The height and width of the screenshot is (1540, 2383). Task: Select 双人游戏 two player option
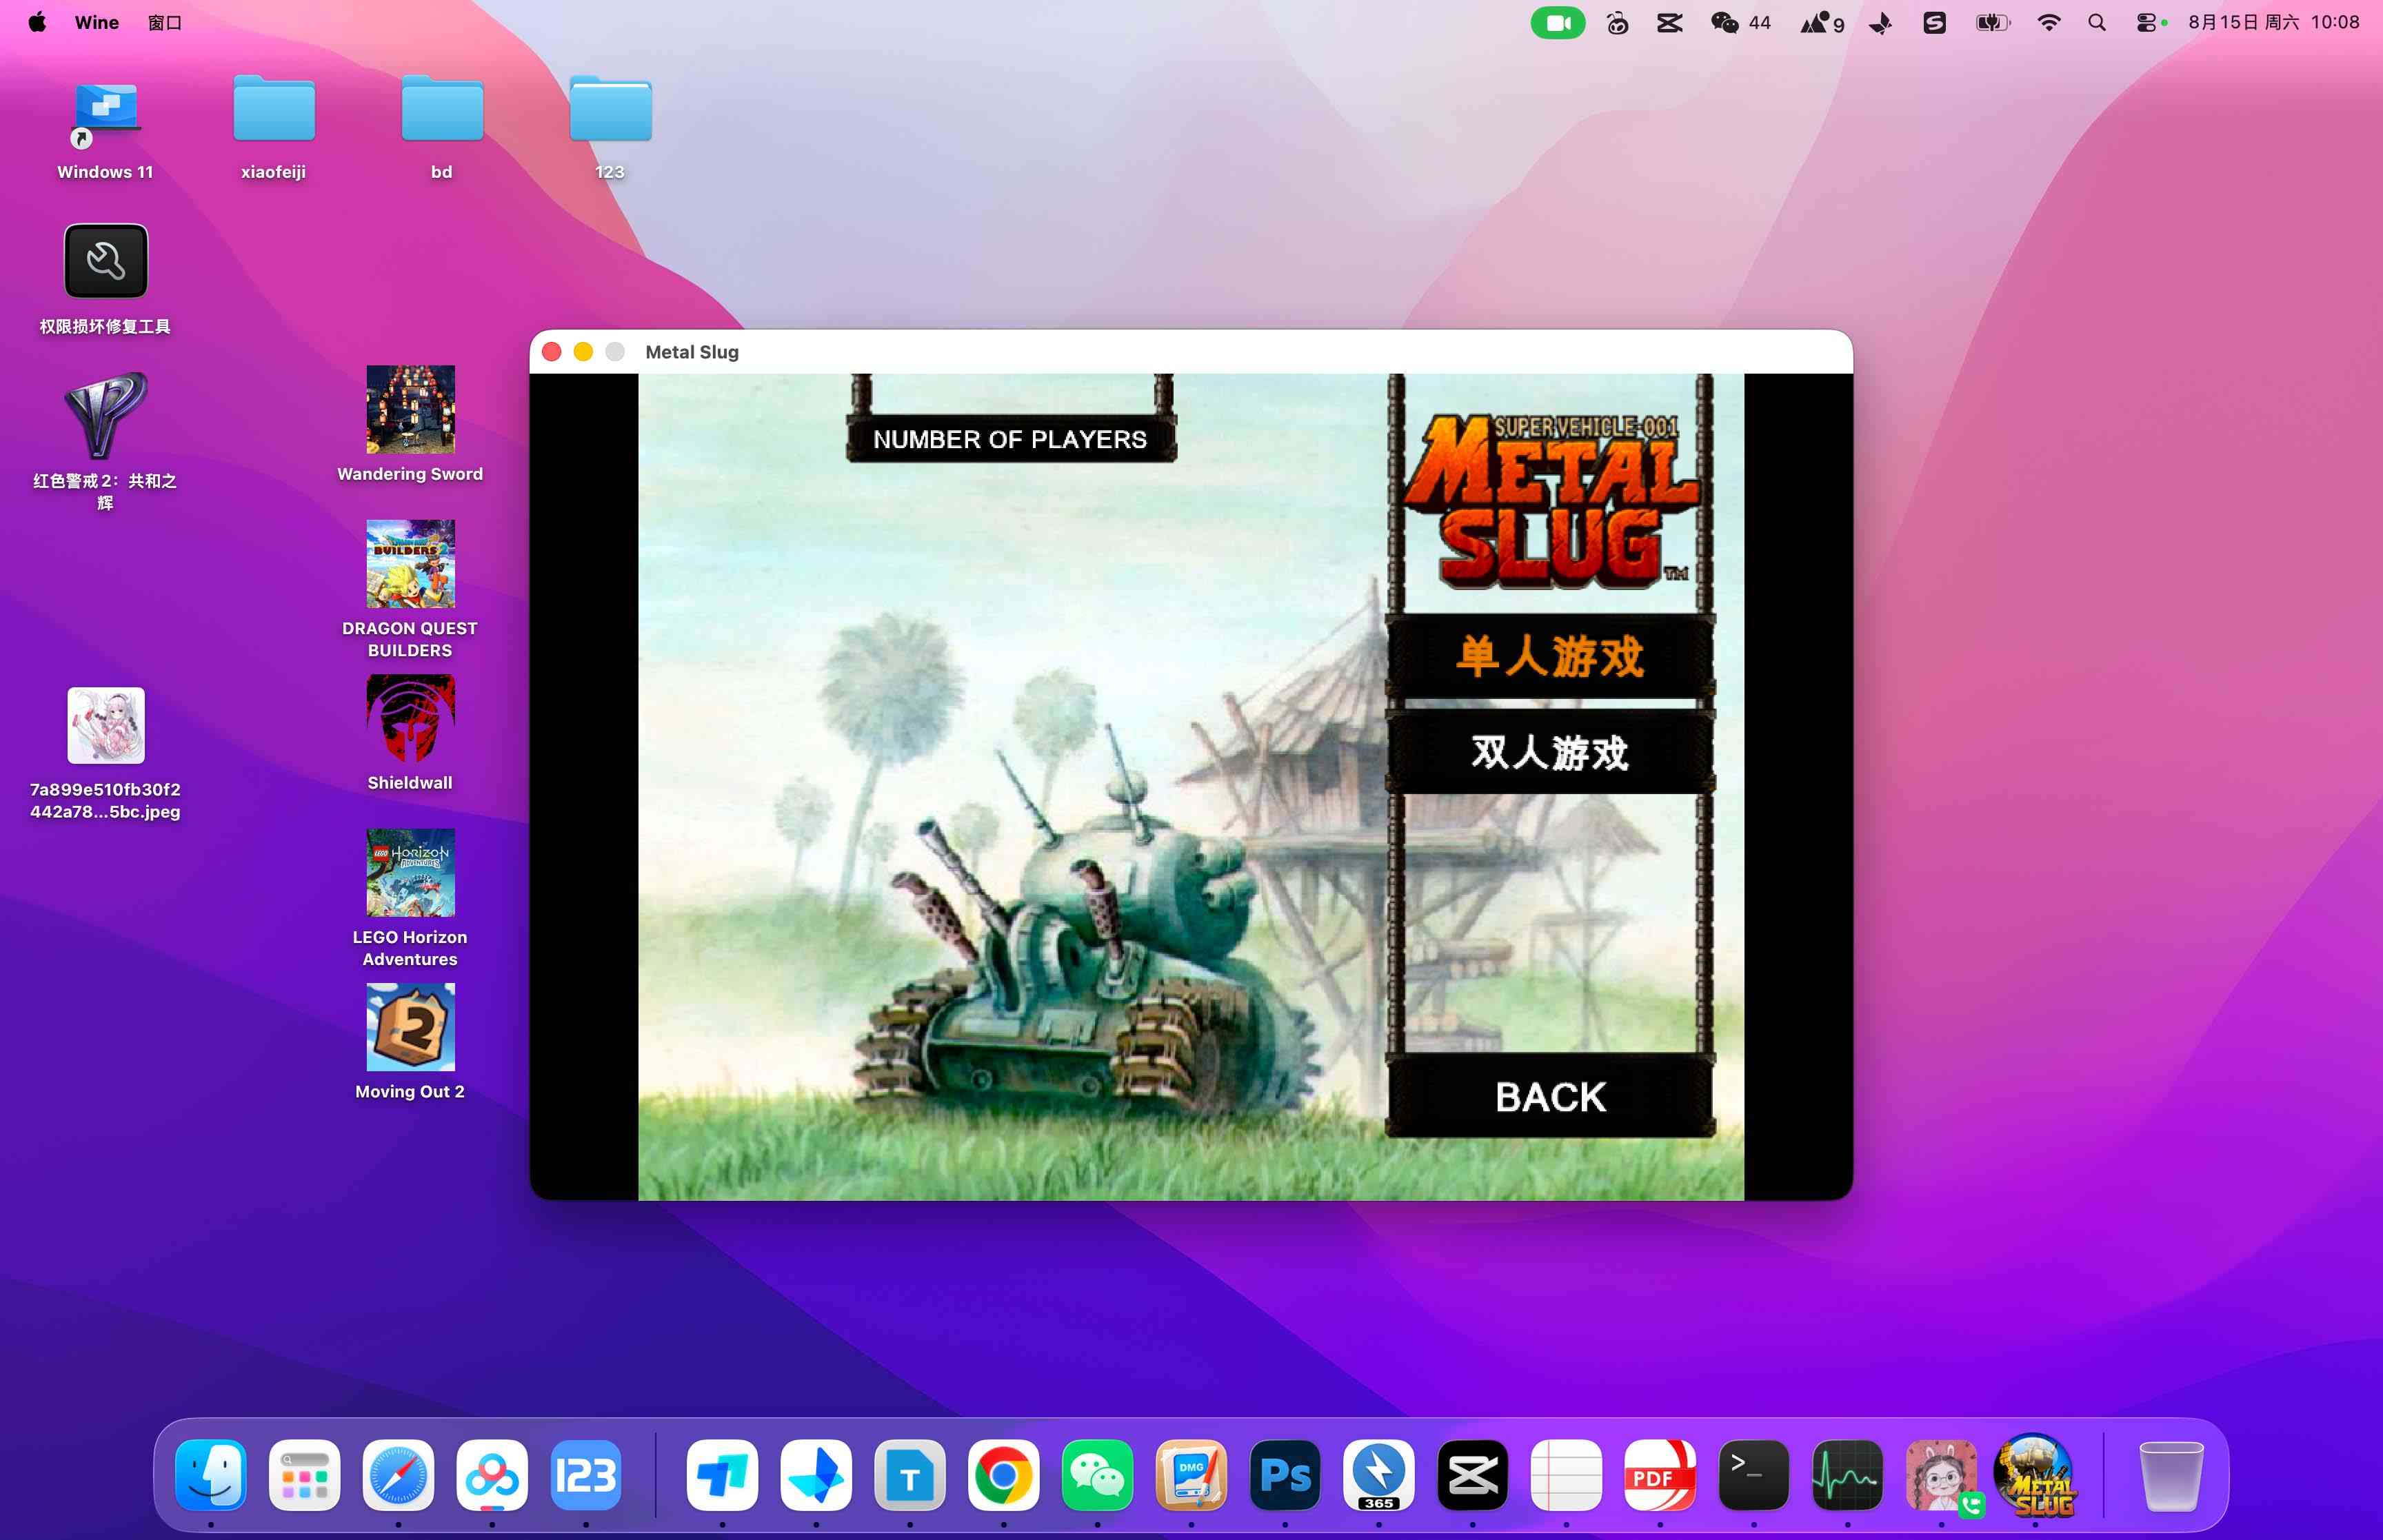click(x=1550, y=752)
